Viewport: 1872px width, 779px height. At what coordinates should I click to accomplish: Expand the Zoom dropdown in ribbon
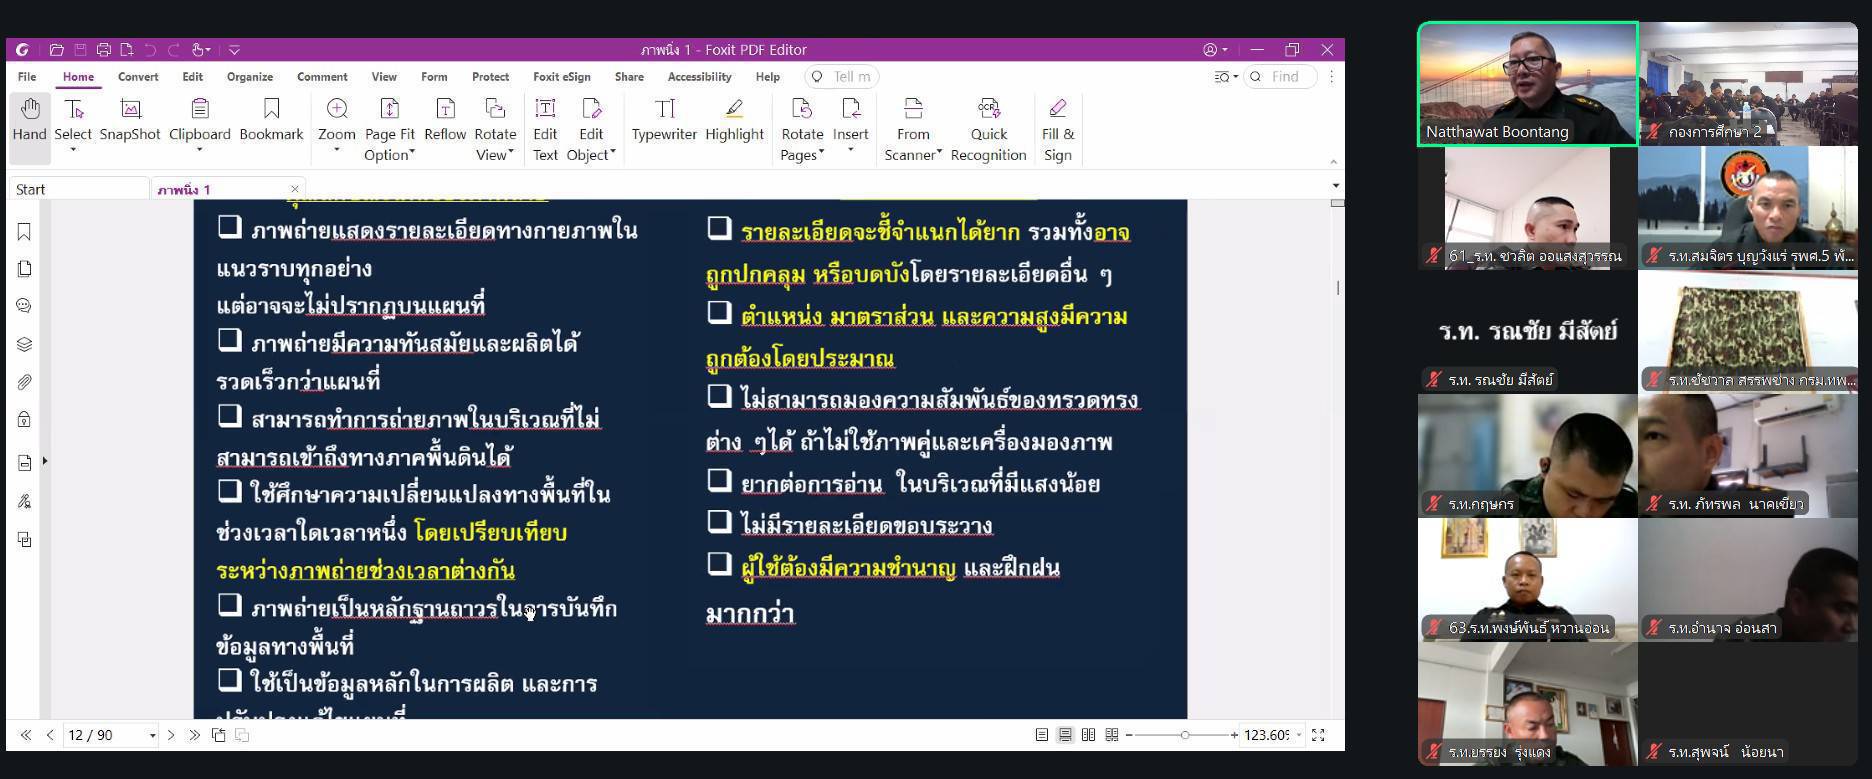tap(337, 152)
